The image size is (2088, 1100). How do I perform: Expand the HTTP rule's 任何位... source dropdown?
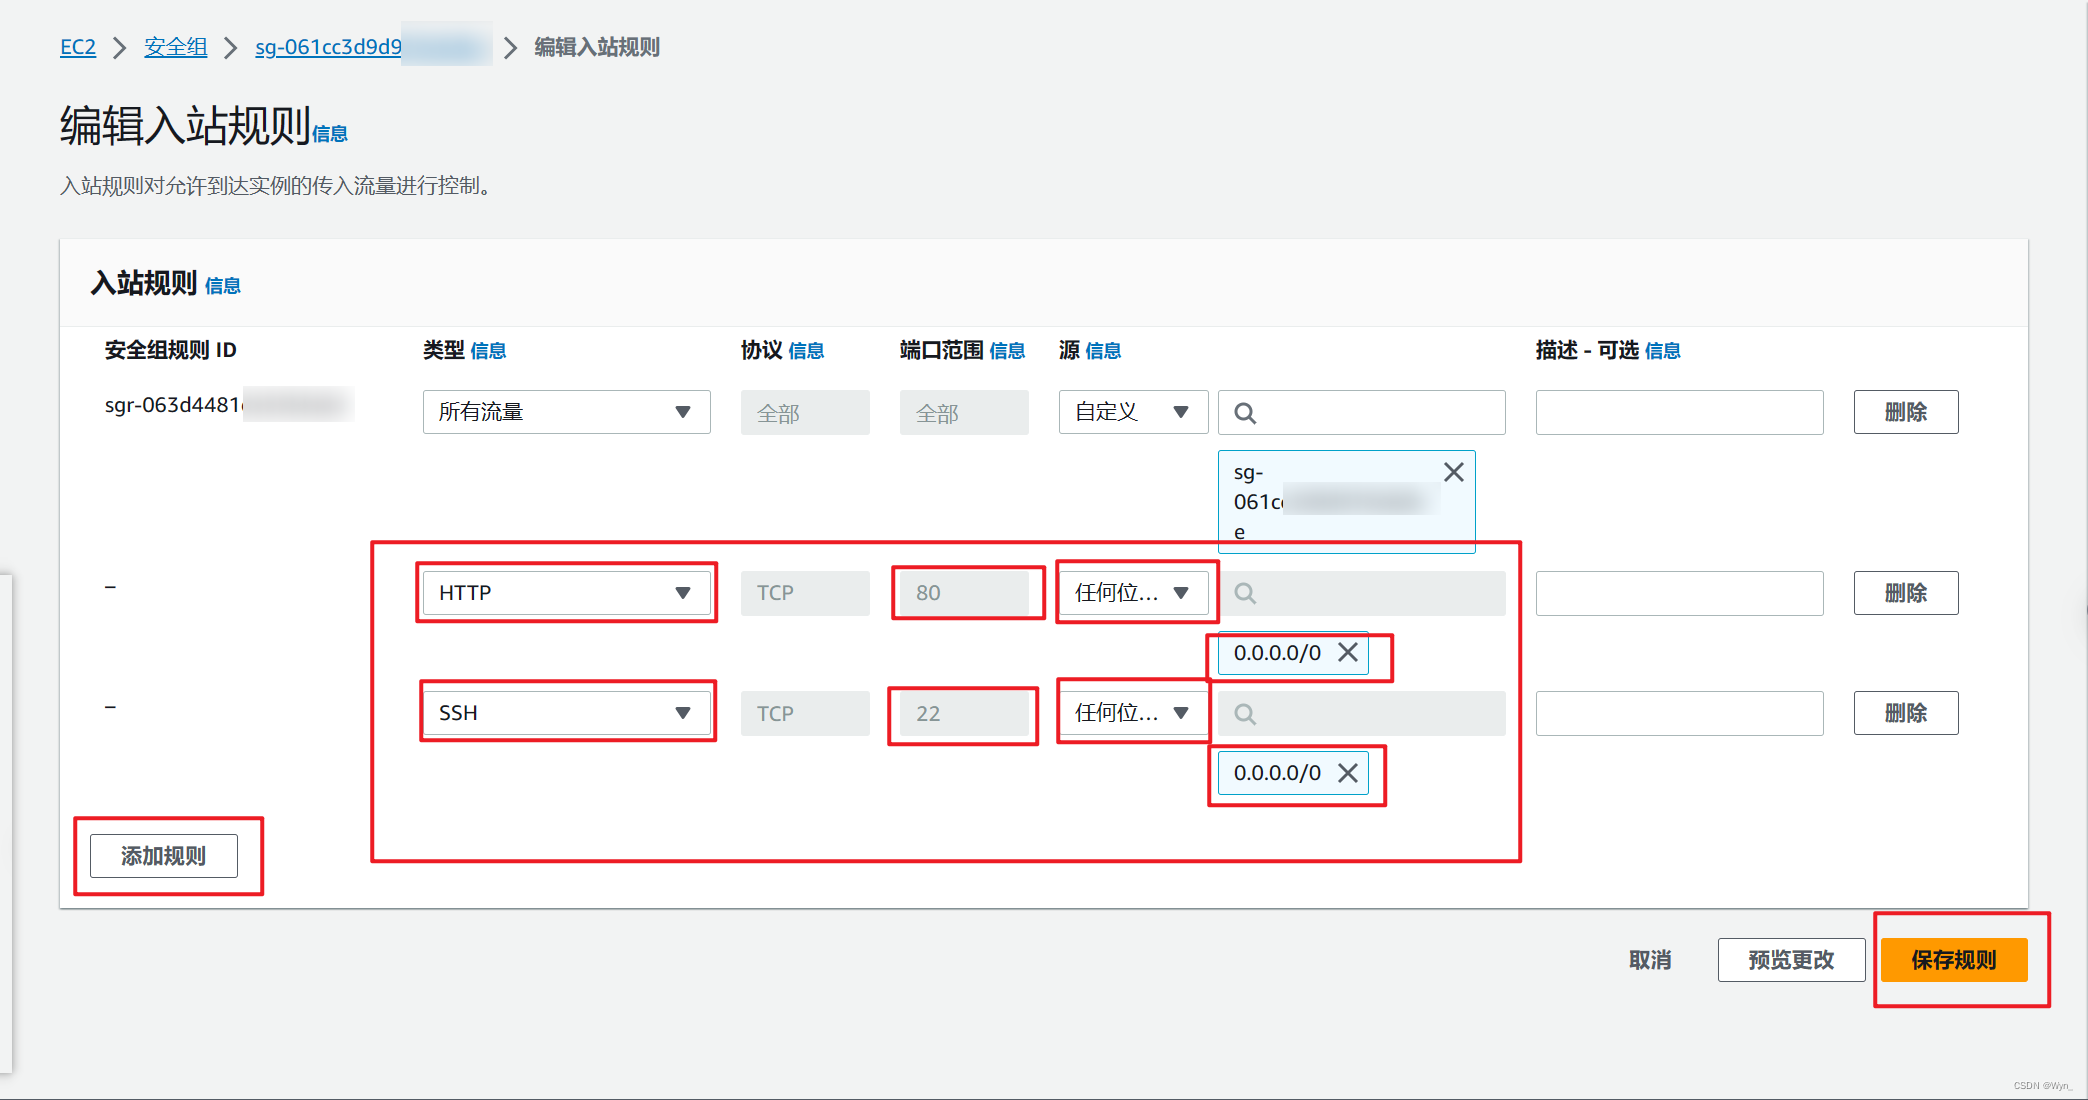pyautogui.click(x=1132, y=593)
